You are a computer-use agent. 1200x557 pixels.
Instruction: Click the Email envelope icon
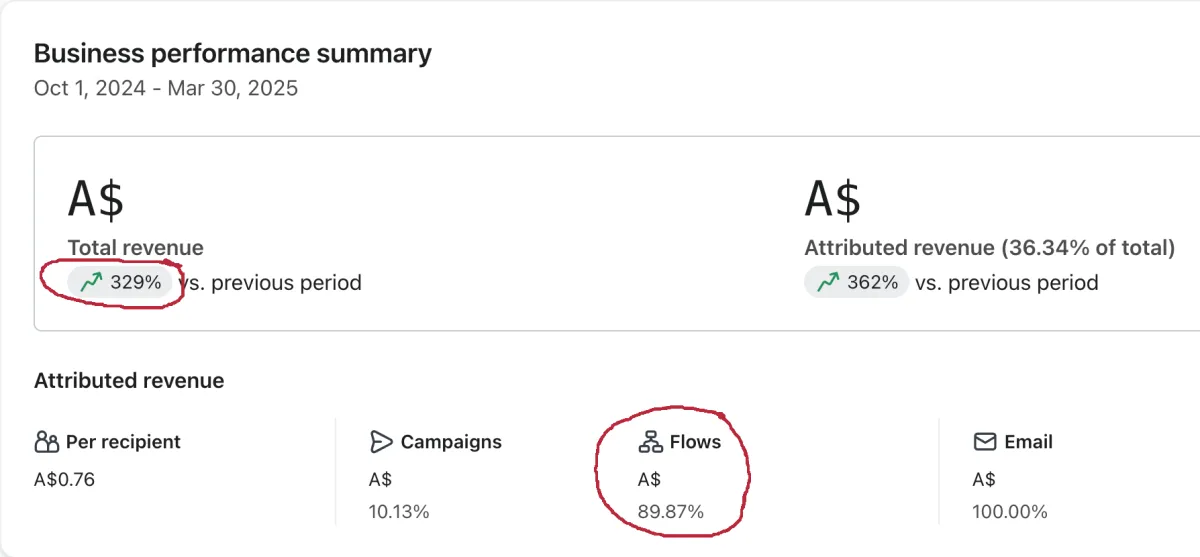pyautogui.click(x=985, y=442)
